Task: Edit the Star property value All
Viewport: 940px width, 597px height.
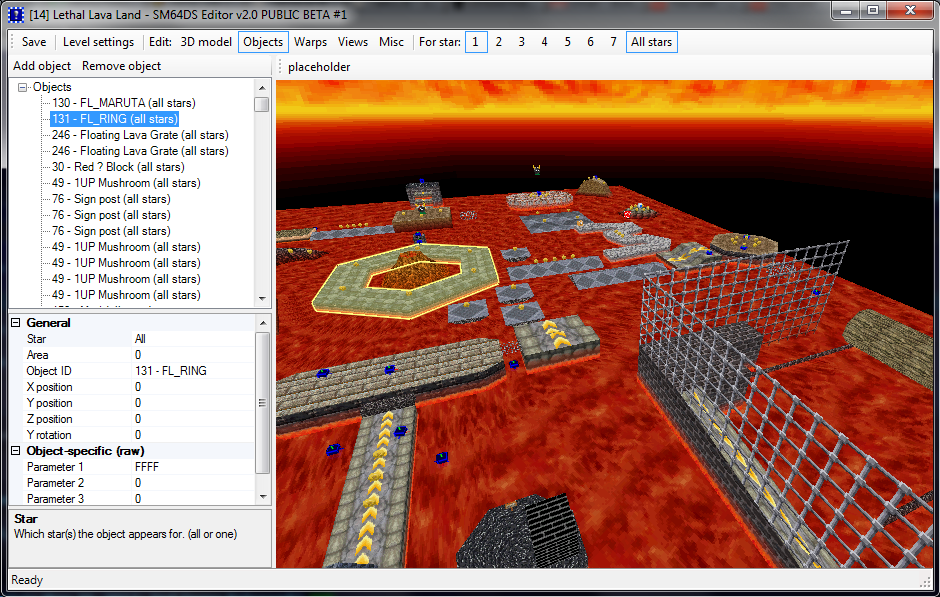Action: [193, 339]
